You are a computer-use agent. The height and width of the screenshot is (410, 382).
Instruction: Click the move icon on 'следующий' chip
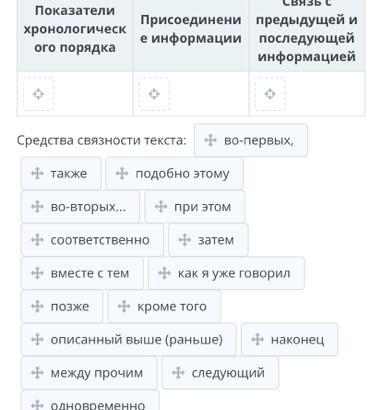click(178, 373)
